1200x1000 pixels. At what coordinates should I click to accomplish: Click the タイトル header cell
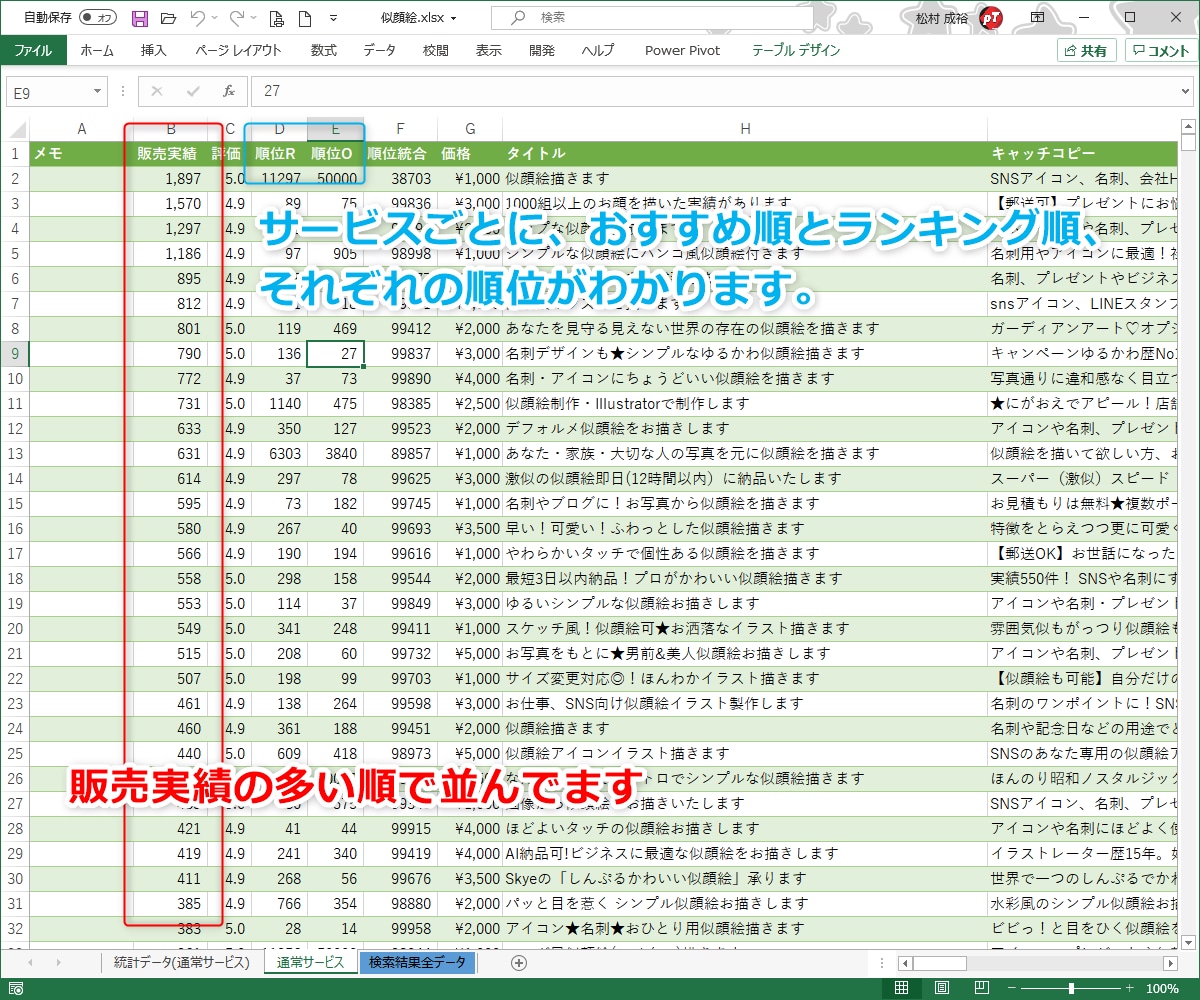745,154
